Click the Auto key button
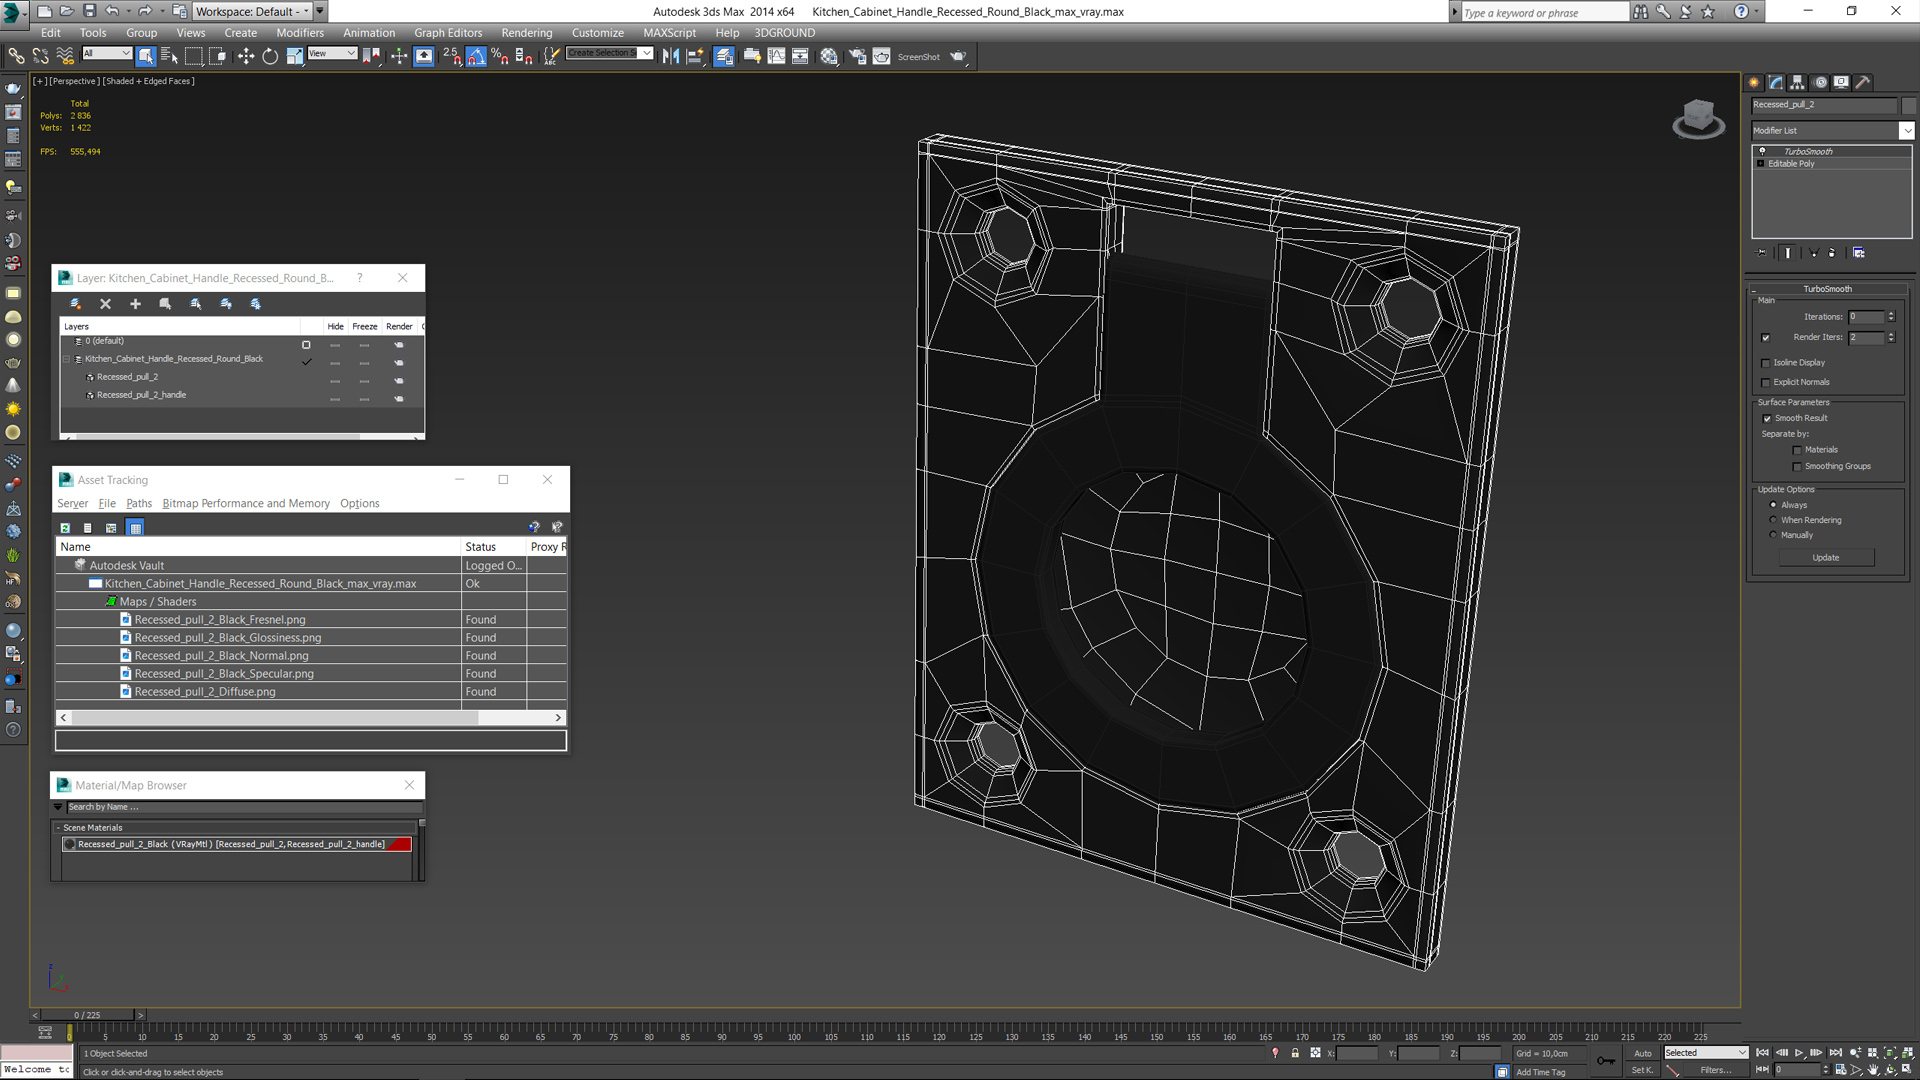 pyautogui.click(x=1643, y=1053)
